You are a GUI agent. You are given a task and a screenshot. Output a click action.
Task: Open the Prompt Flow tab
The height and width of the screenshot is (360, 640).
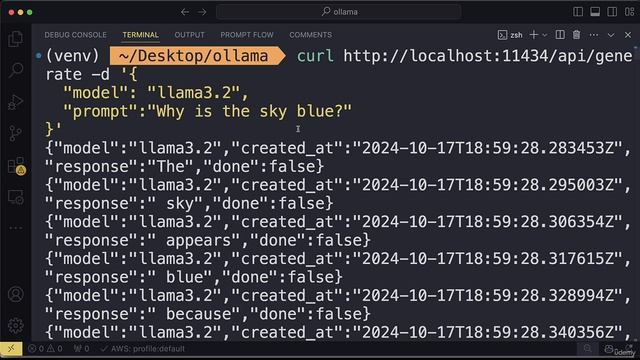pyautogui.click(x=247, y=35)
